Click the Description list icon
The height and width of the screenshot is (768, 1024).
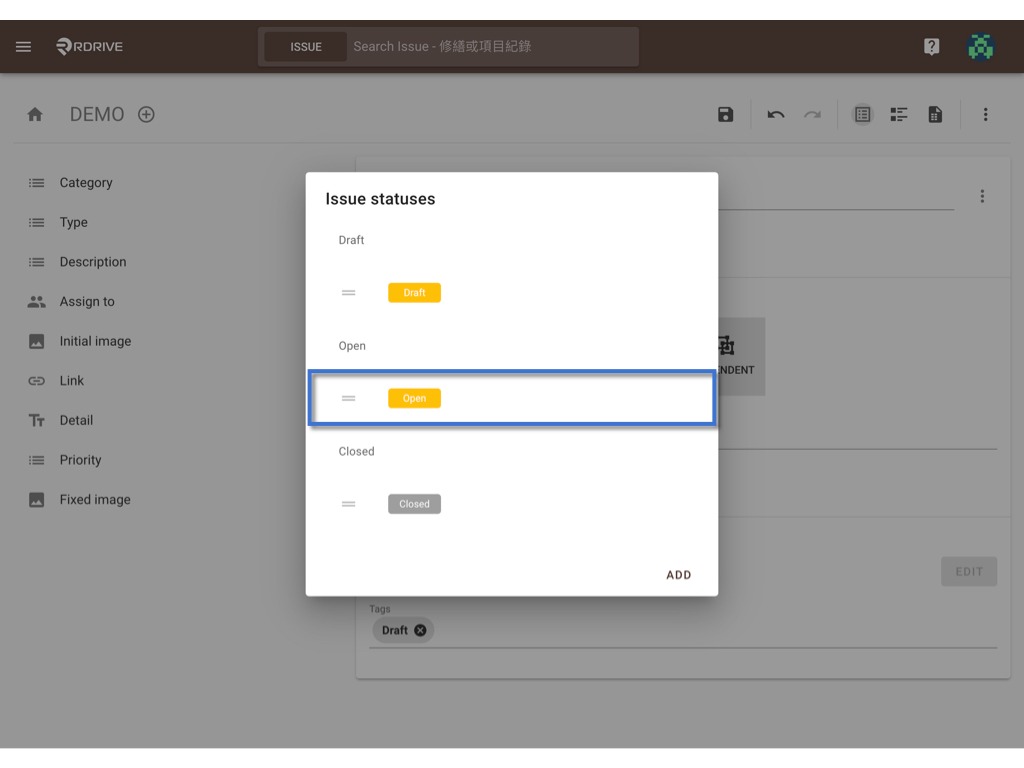coord(37,262)
